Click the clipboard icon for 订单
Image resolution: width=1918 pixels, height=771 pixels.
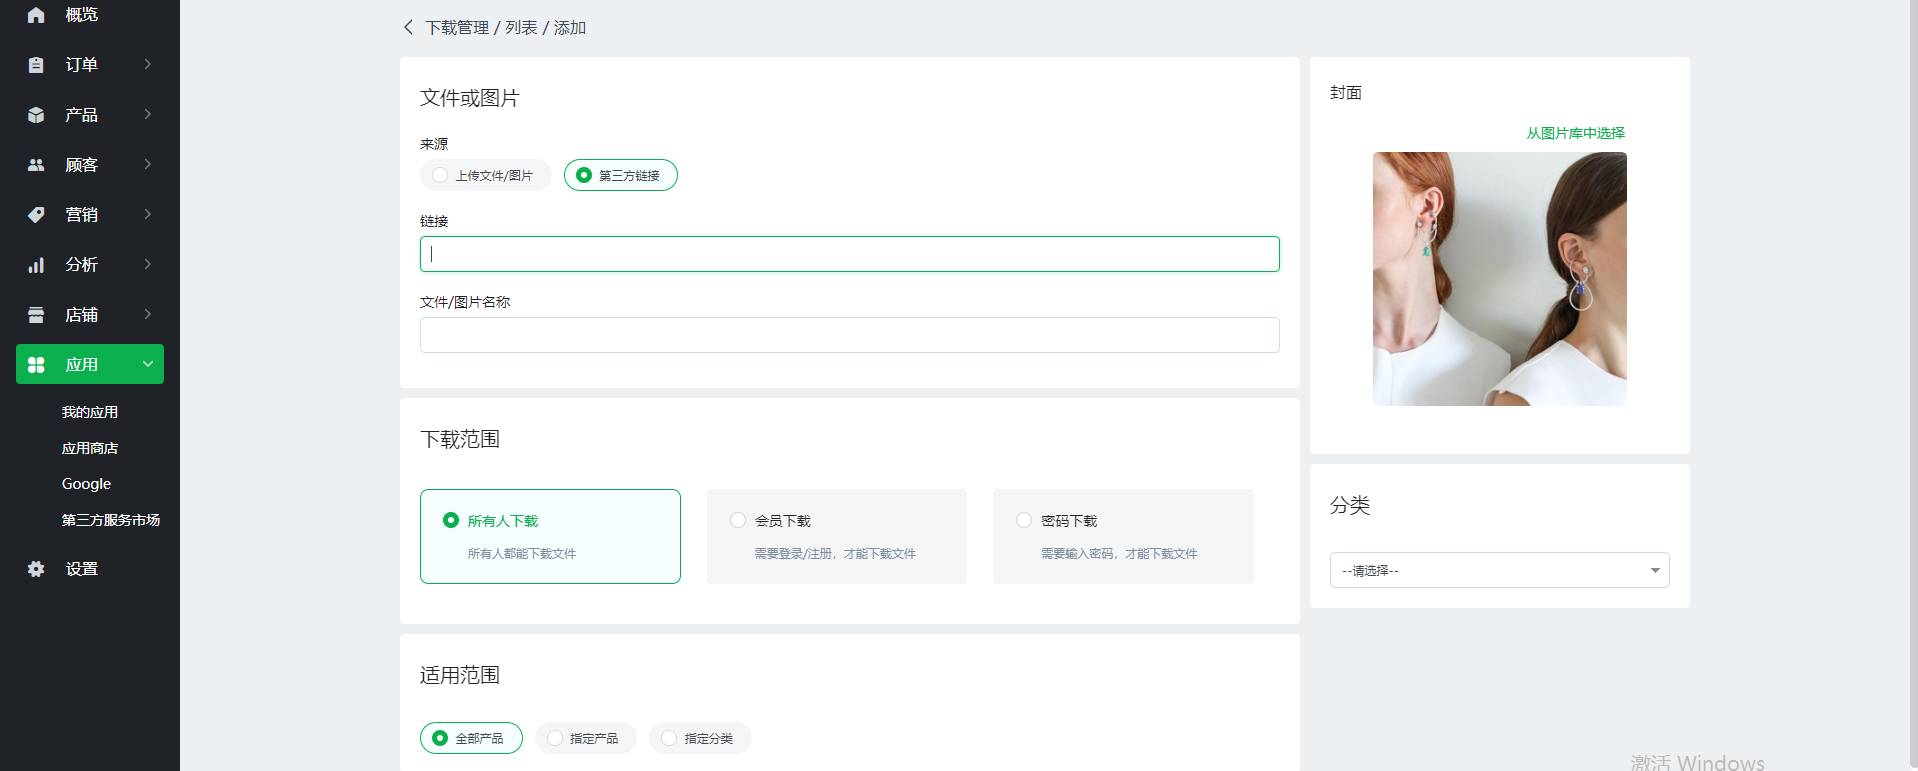coord(36,65)
